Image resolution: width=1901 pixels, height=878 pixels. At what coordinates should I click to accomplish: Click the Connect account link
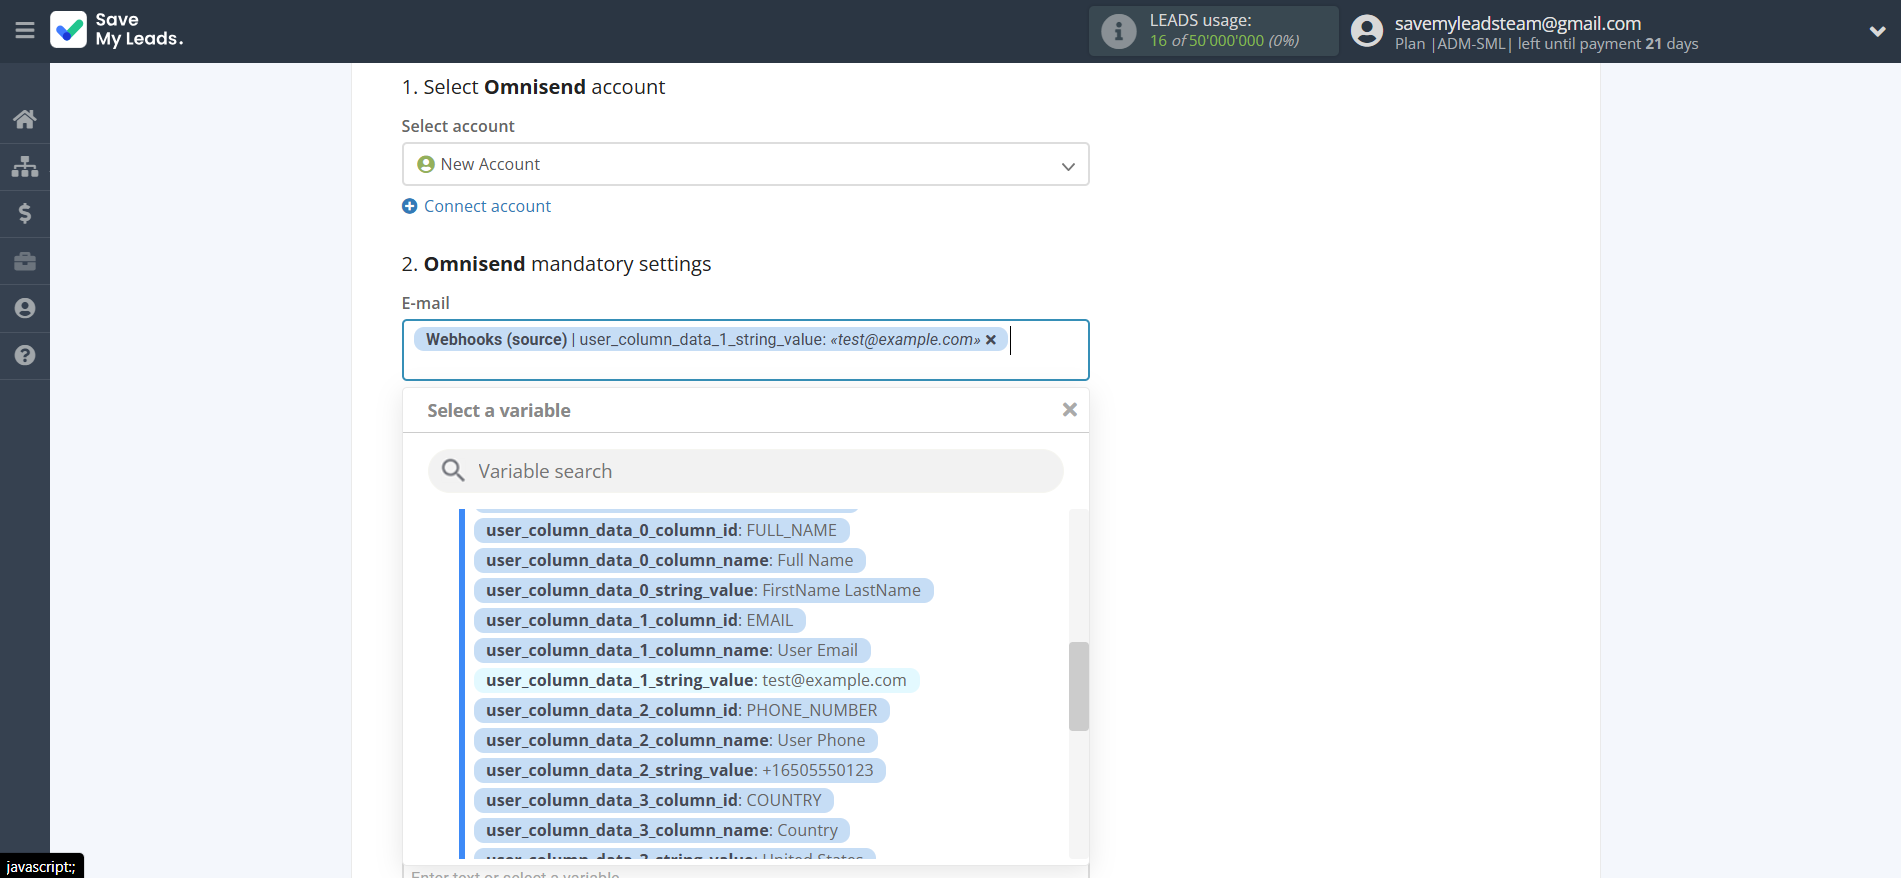click(x=487, y=206)
